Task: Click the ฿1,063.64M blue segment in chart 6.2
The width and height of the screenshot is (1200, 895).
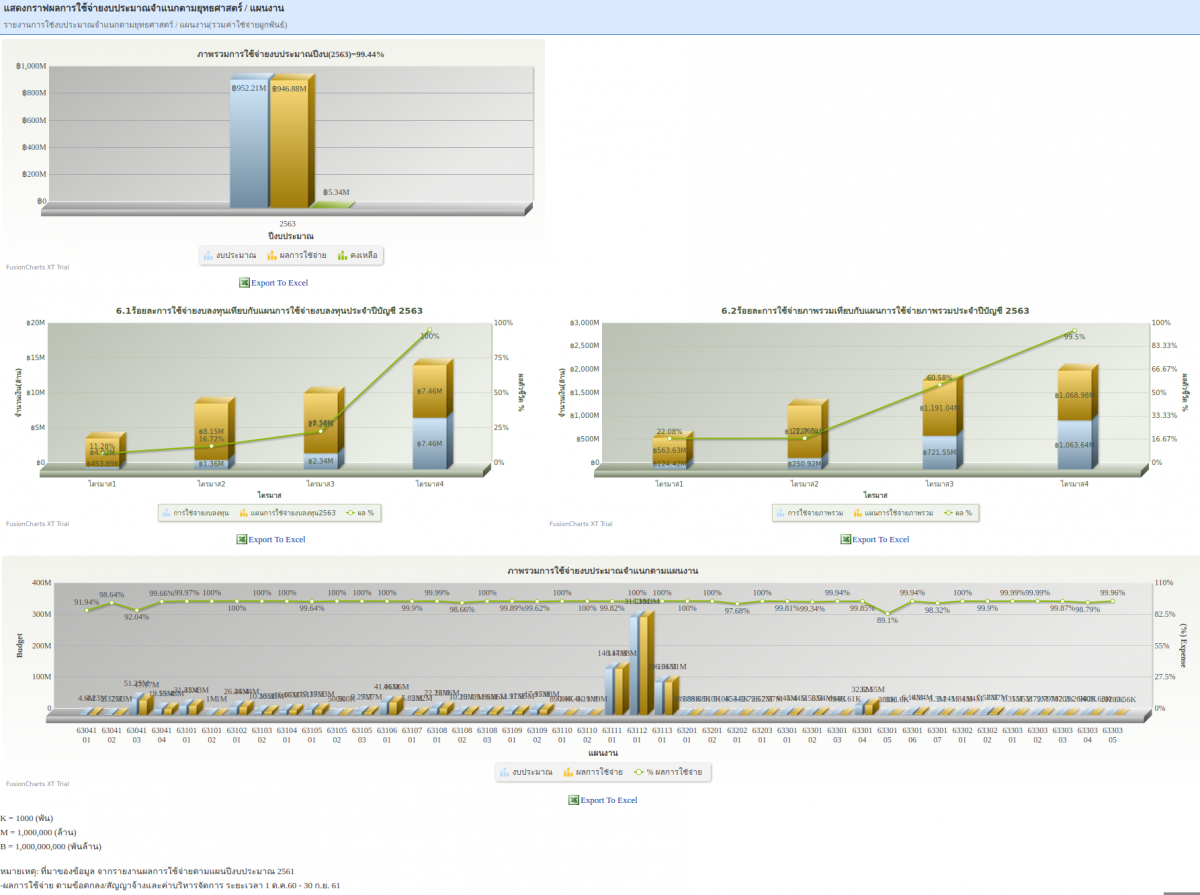Action: (1074, 444)
